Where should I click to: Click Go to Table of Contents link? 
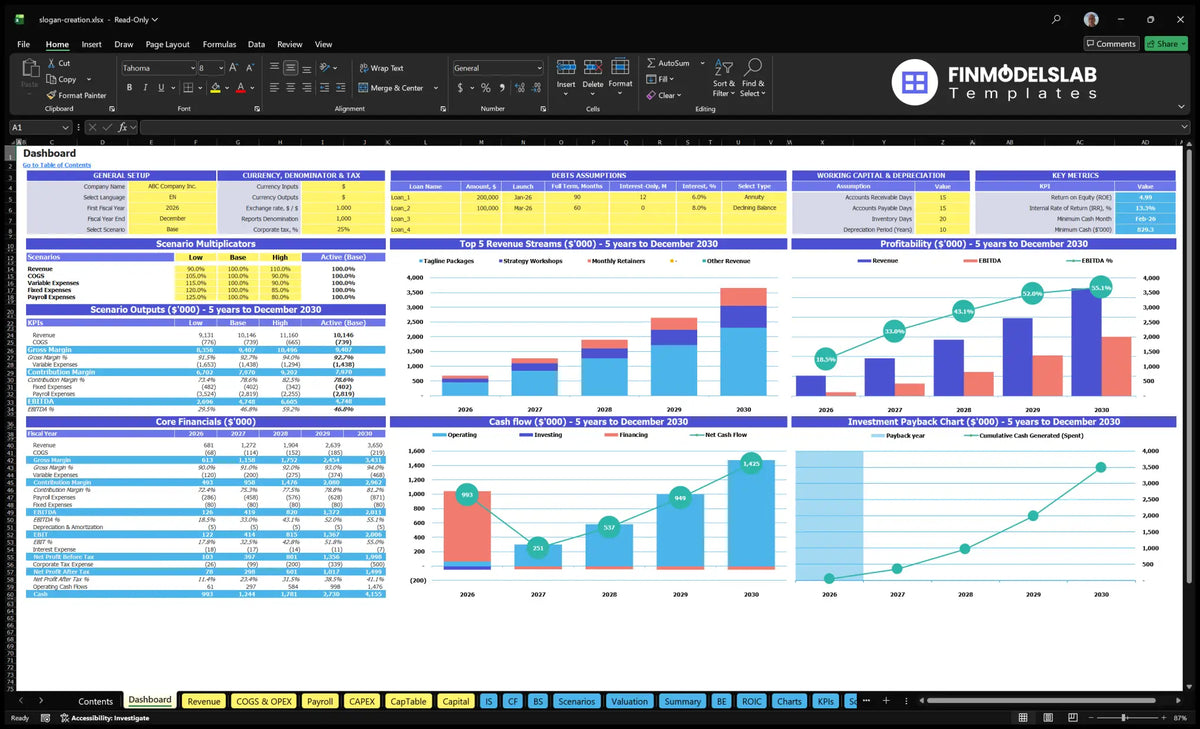(57, 165)
